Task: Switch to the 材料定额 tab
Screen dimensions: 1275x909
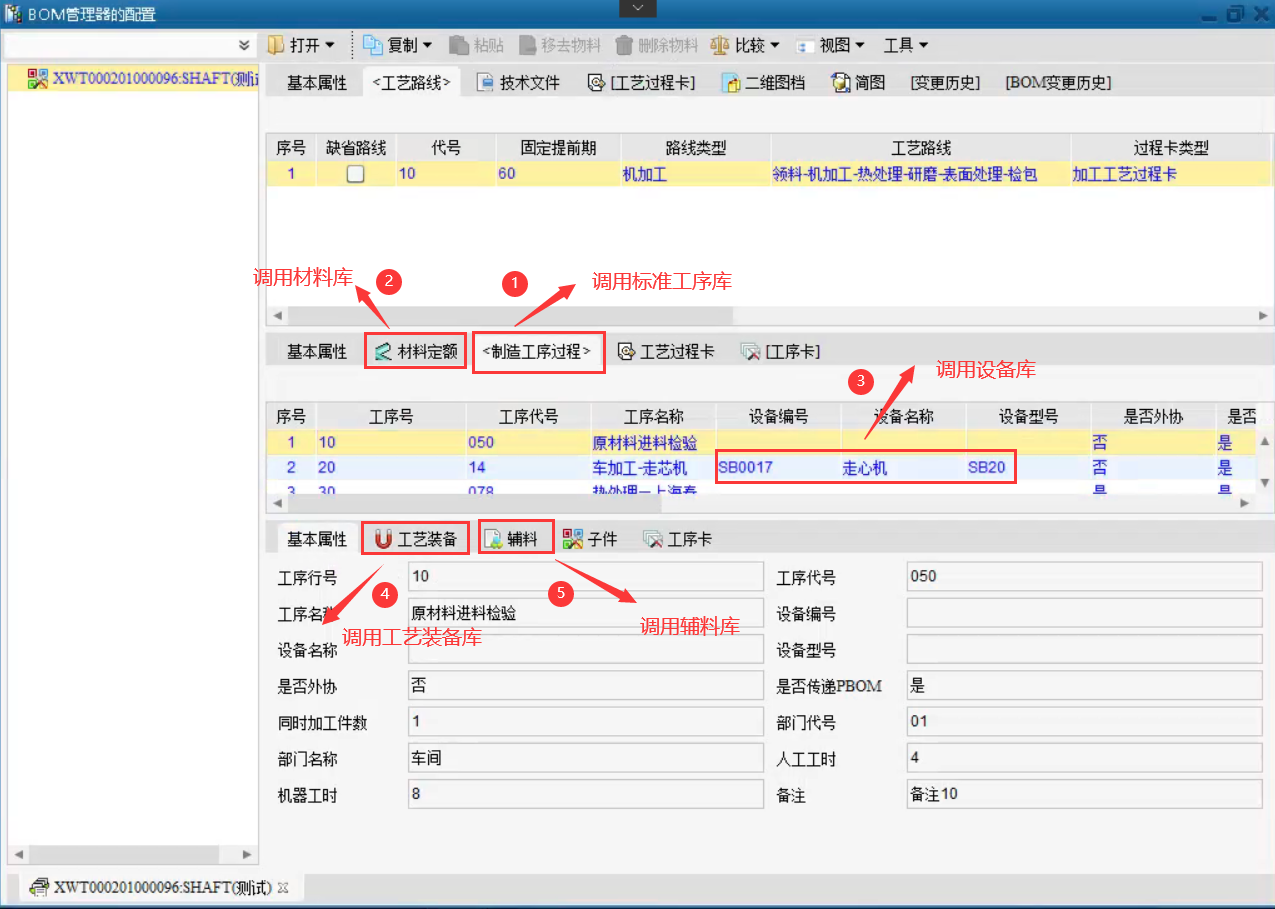Action: coord(416,352)
